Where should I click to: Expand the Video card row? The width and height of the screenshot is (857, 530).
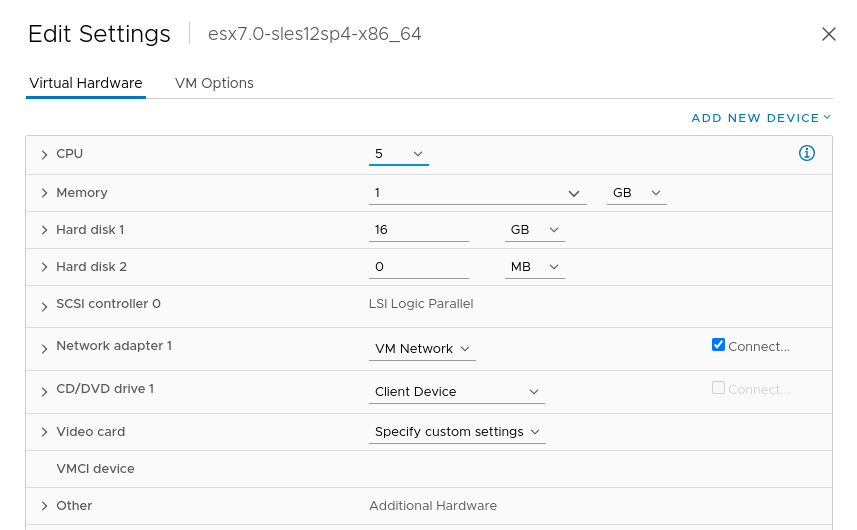tap(45, 432)
